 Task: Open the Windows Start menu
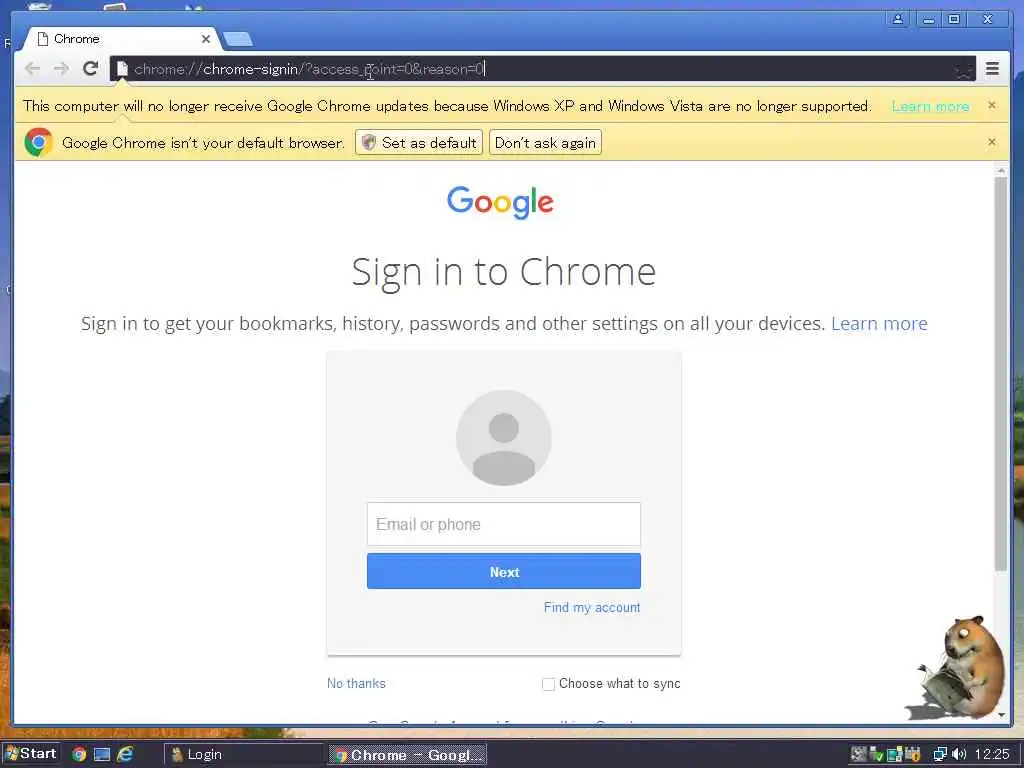point(31,754)
